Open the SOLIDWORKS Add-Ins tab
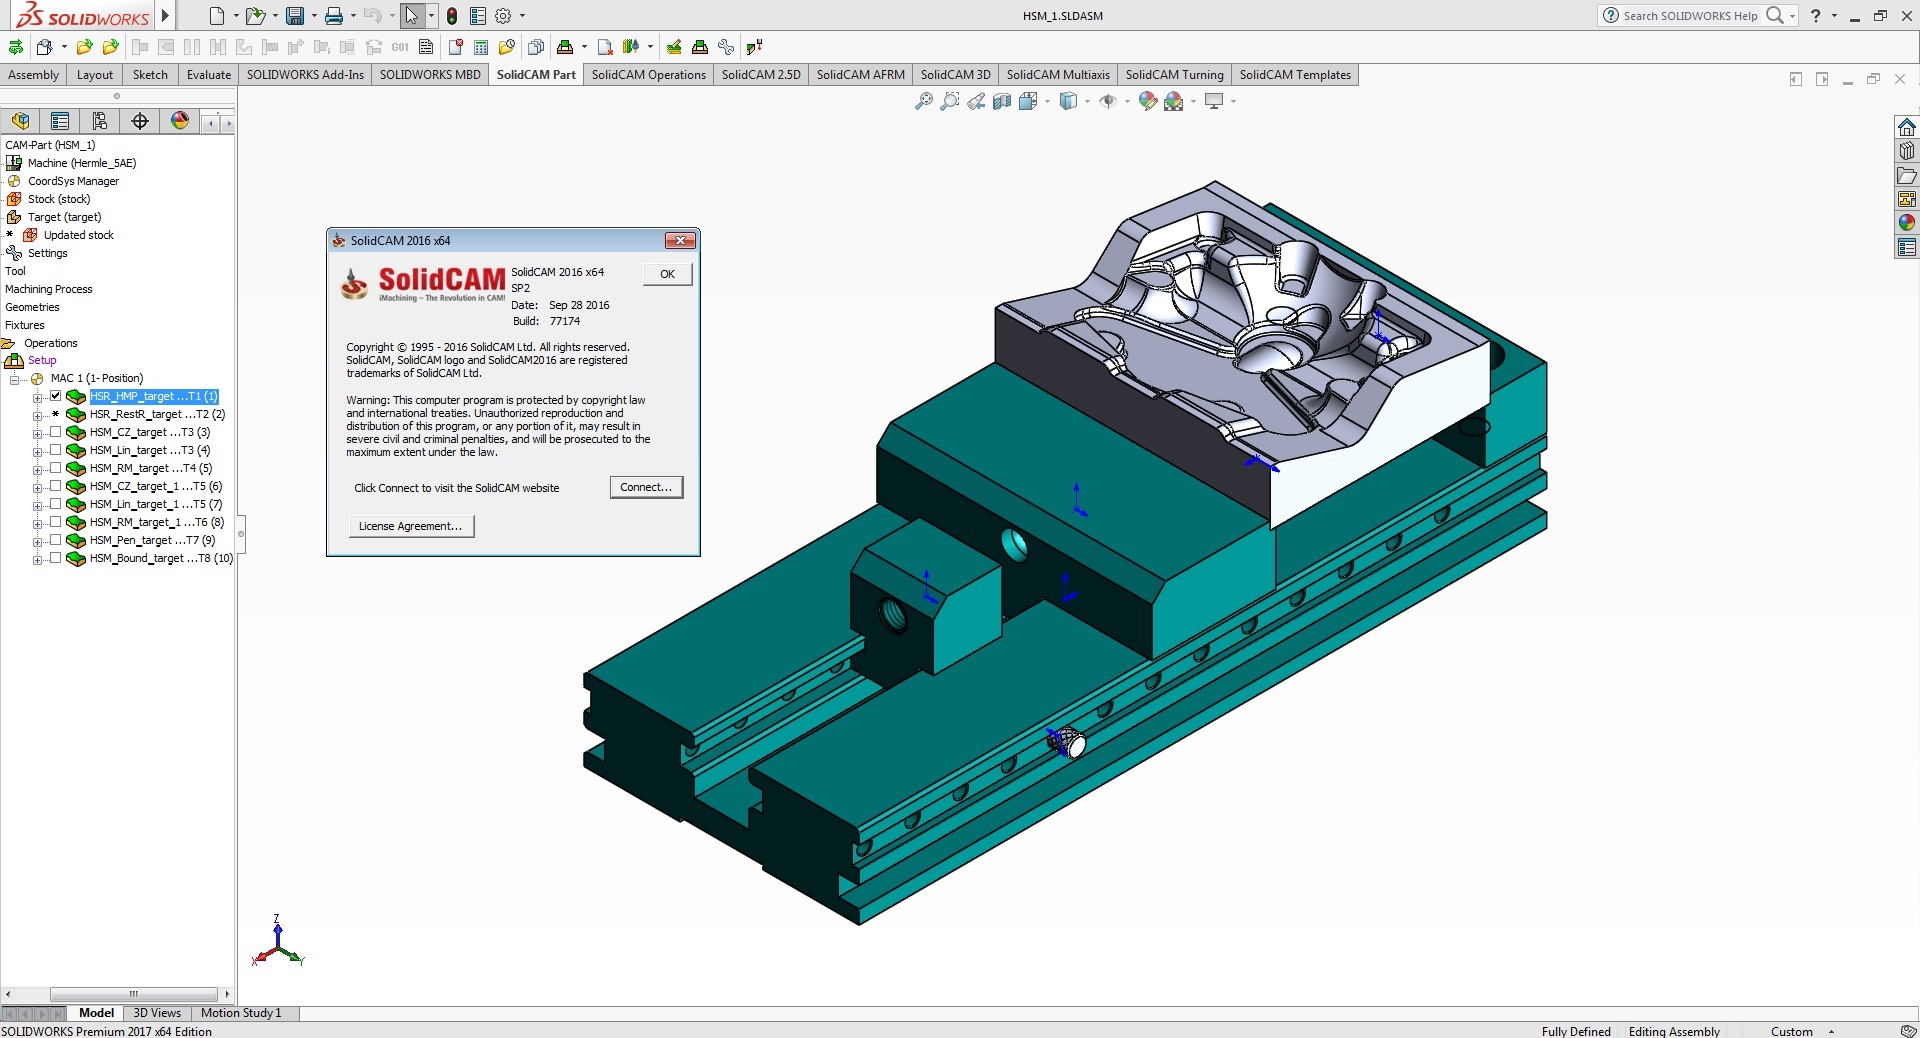The image size is (1920, 1038). (x=305, y=75)
